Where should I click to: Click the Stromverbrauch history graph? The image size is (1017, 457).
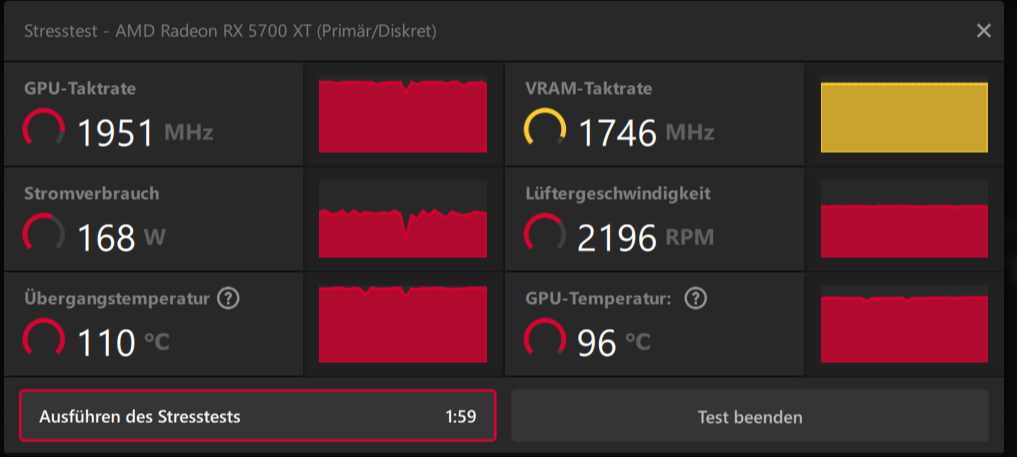coord(403,219)
